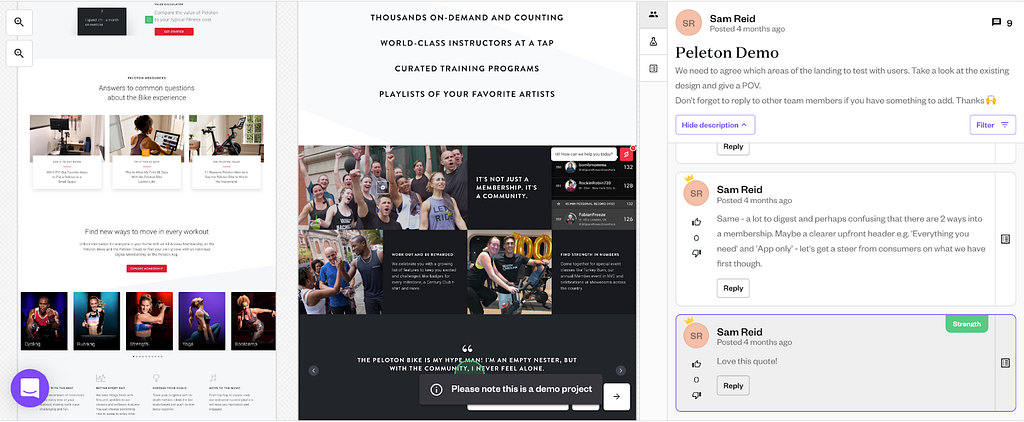Select the Strength class thumbnail

(x=149, y=321)
